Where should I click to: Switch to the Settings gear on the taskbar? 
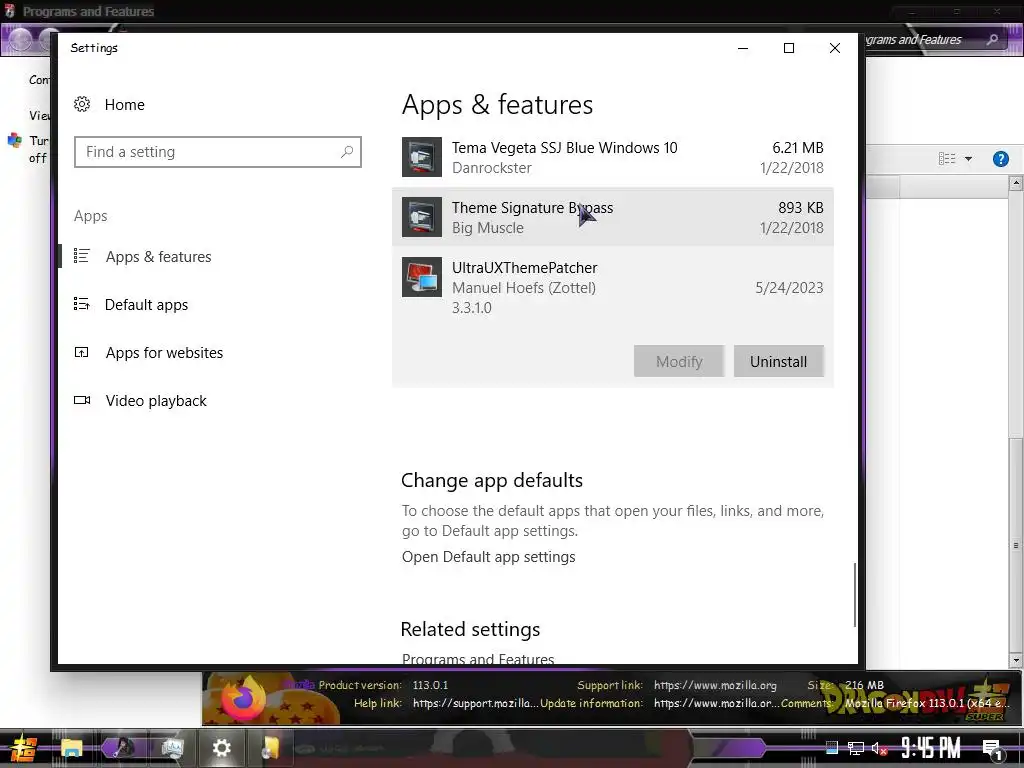[221, 748]
